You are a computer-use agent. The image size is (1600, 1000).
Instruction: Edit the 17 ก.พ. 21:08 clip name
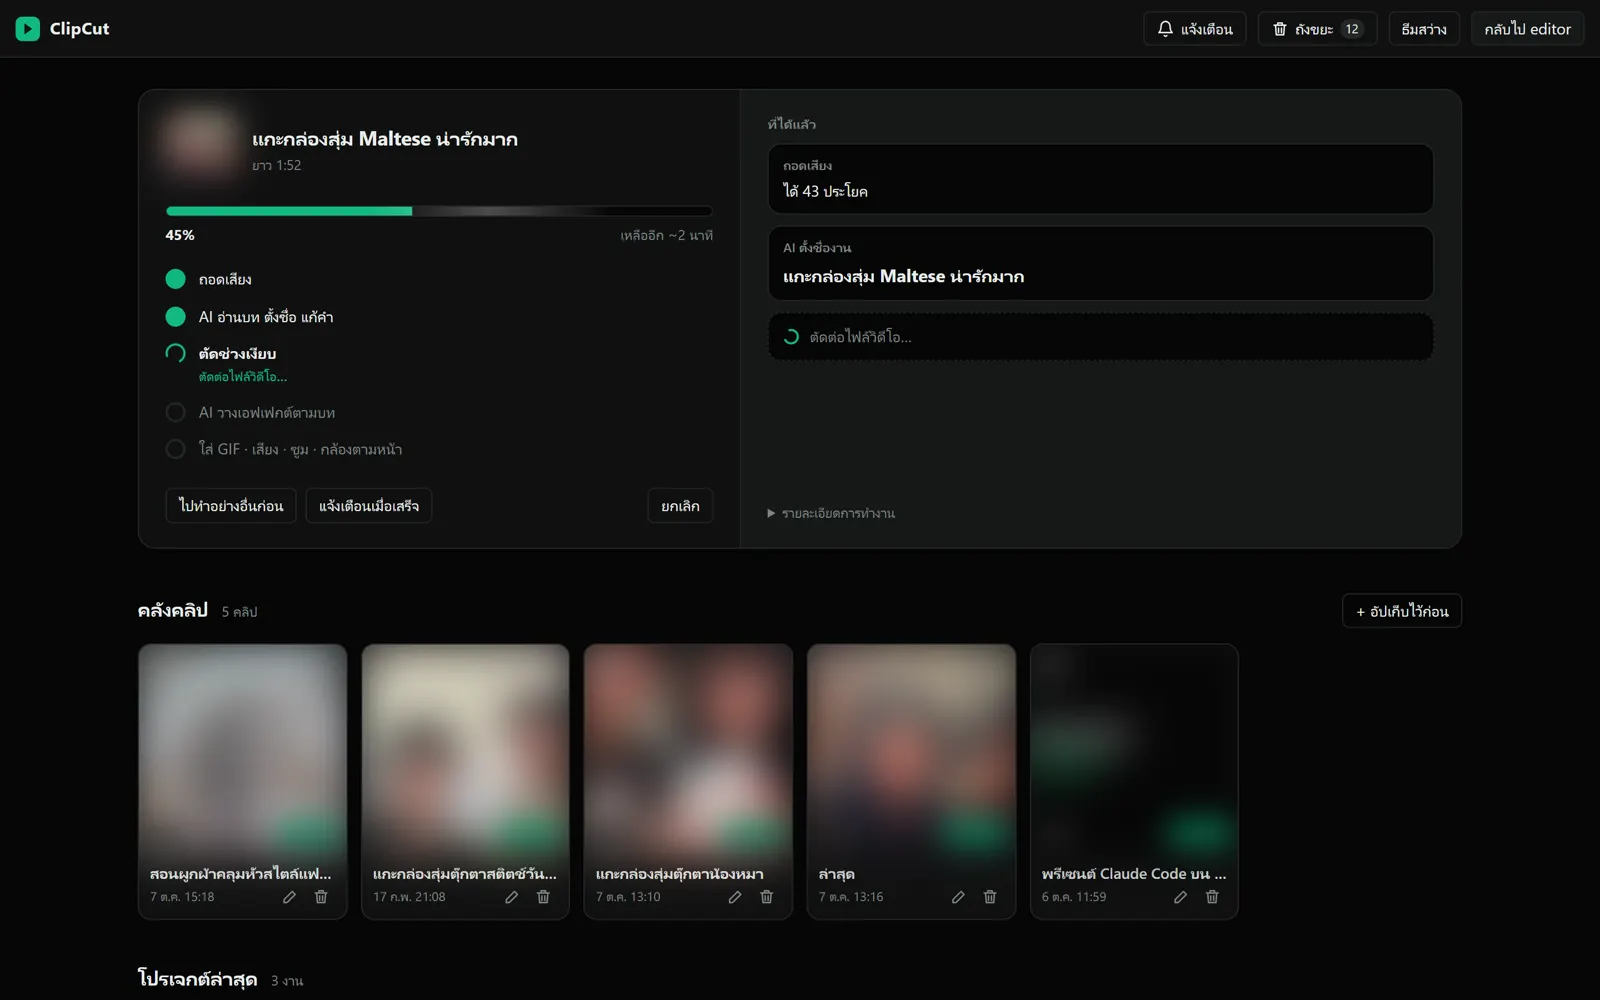pos(511,897)
